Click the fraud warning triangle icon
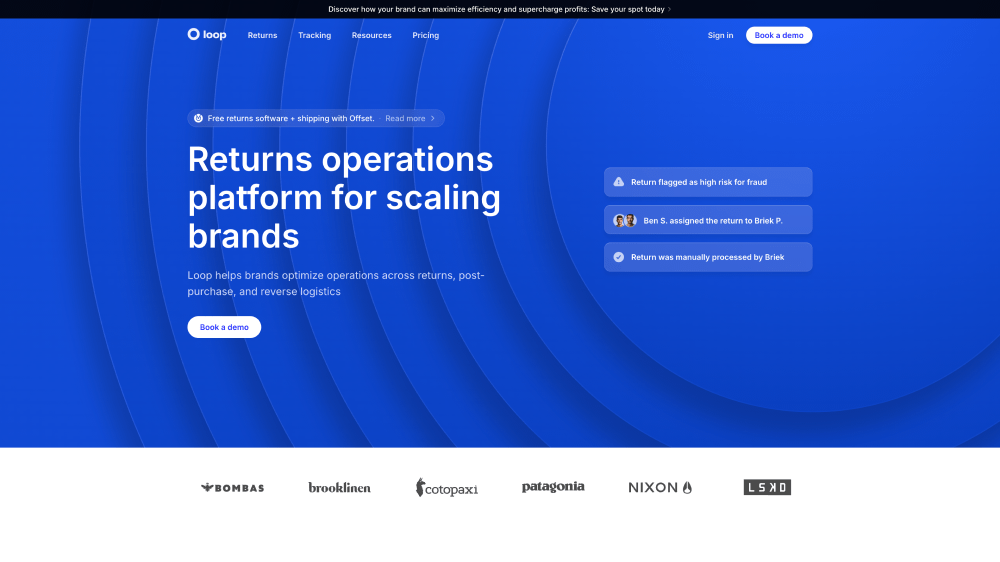This screenshot has height=562, width=1000. pyautogui.click(x=619, y=182)
